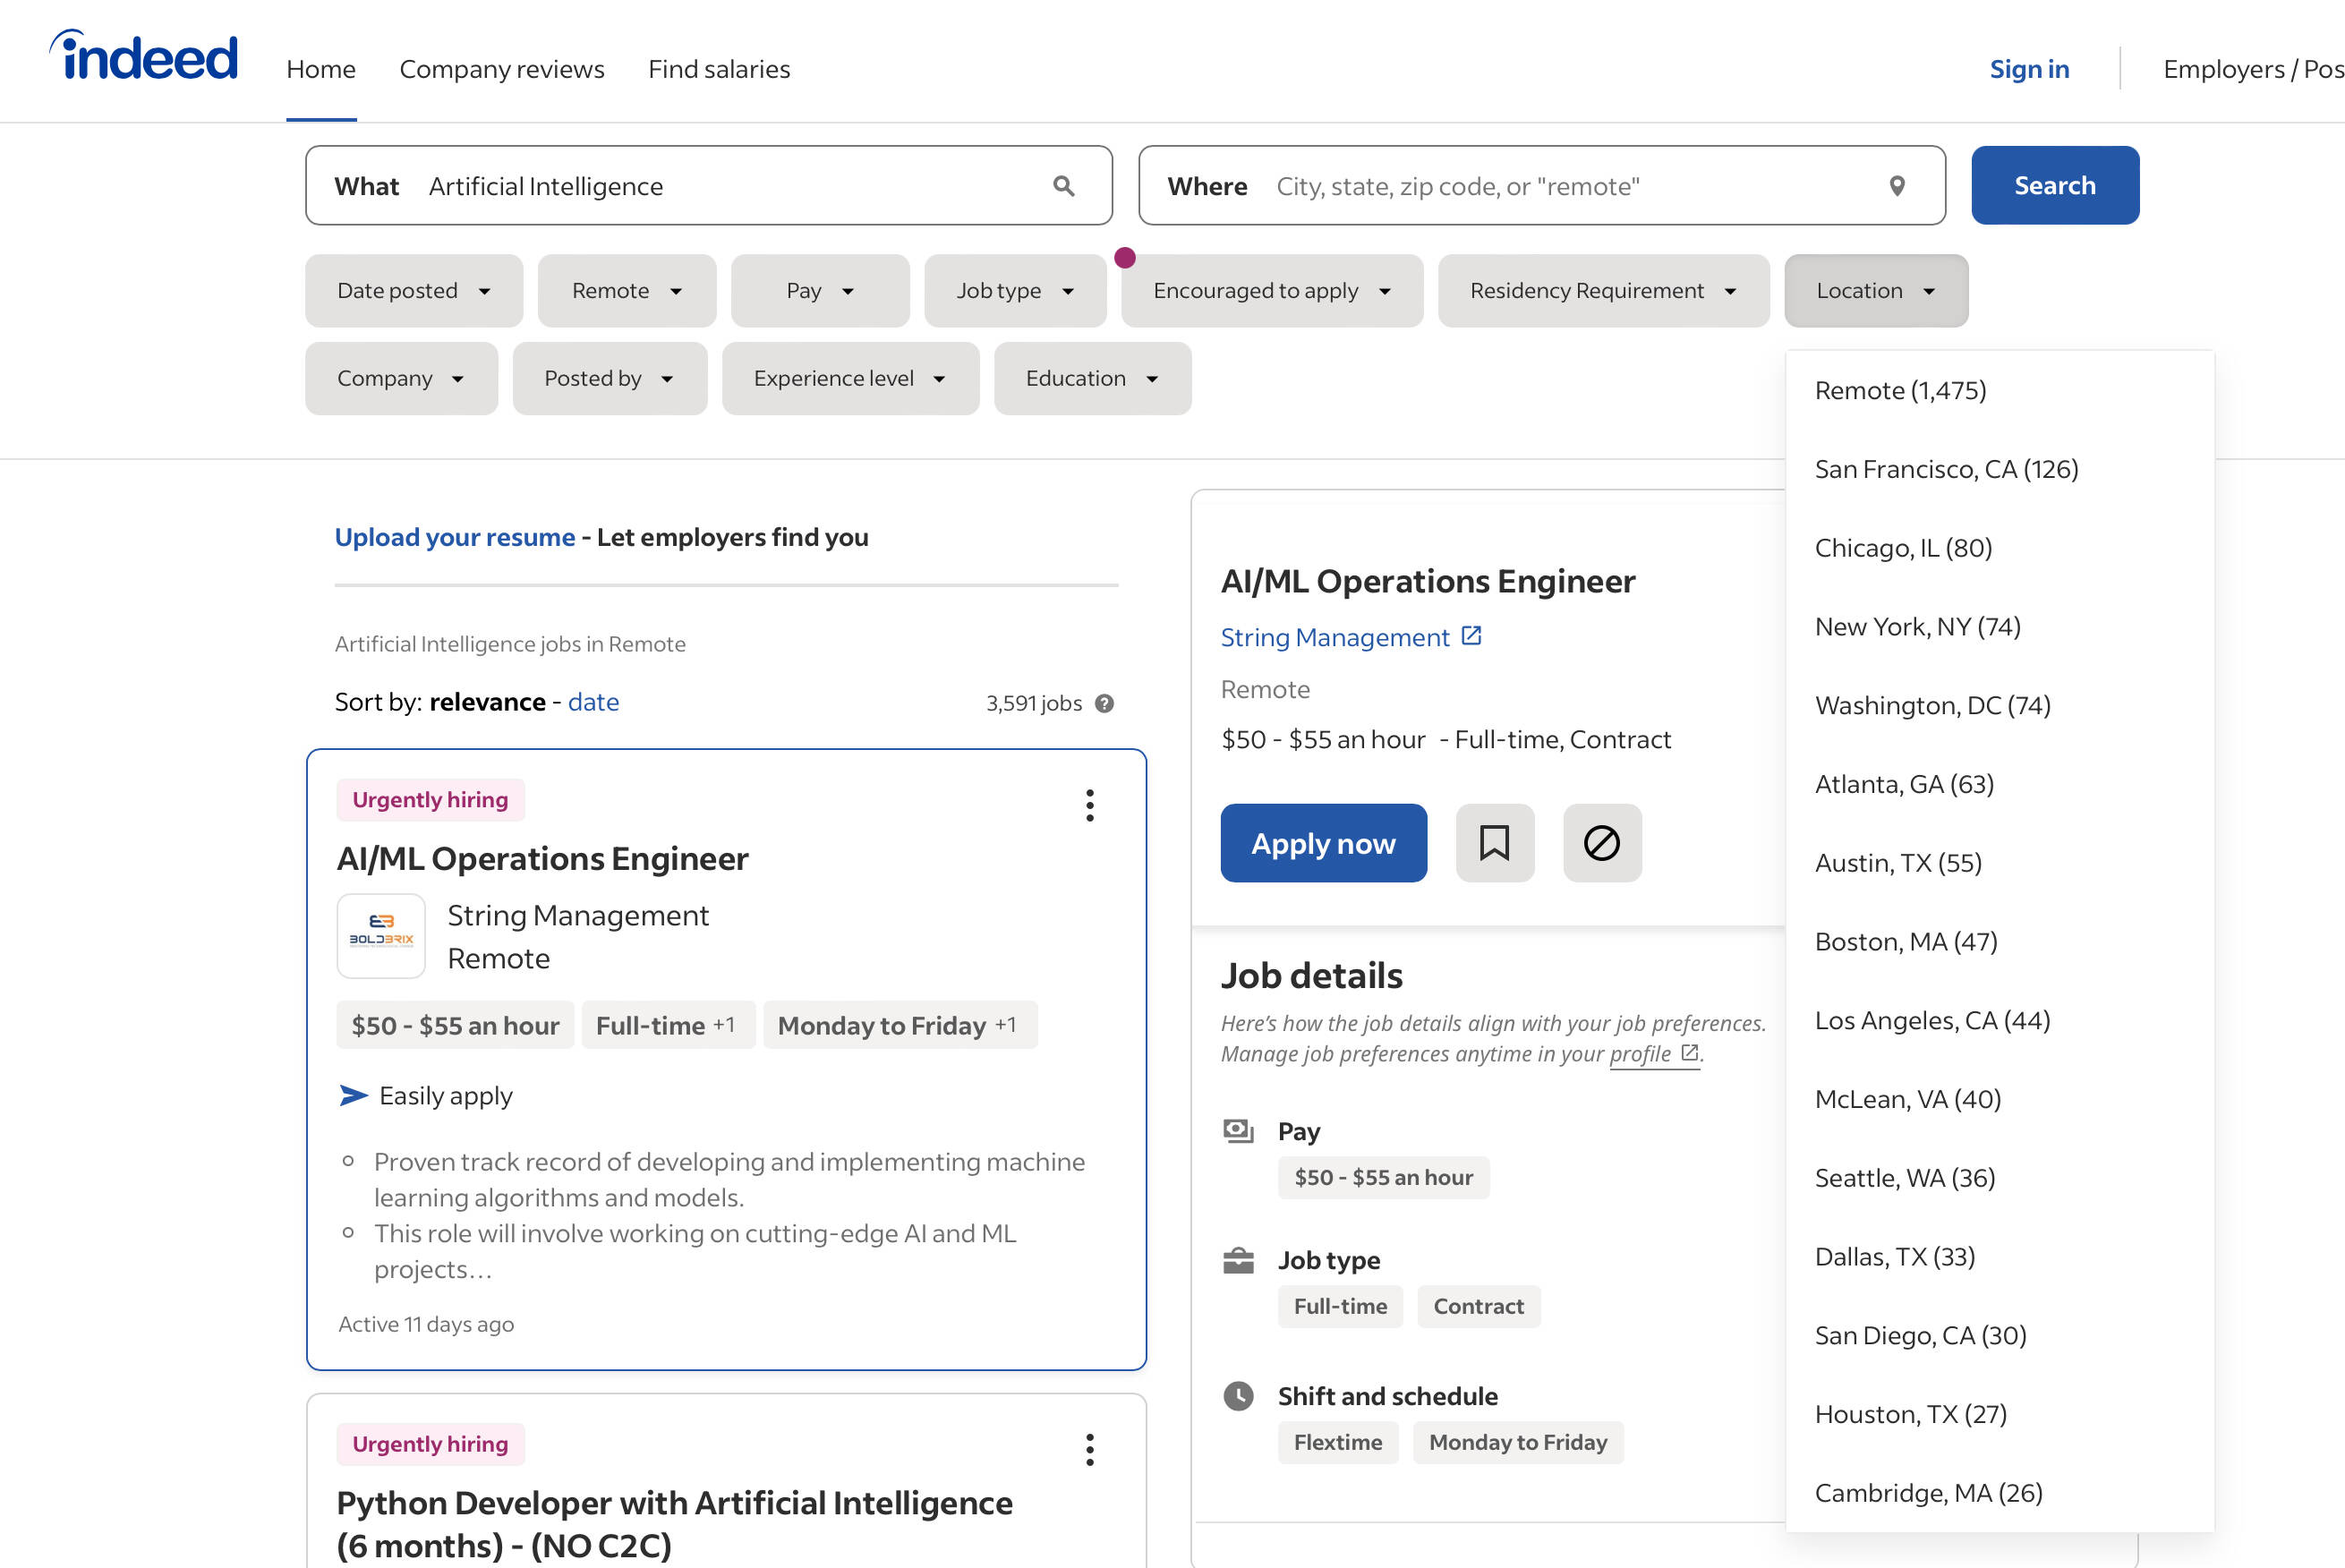Click the What job title input field
The height and width of the screenshot is (1568, 2345).
(x=709, y=186)
